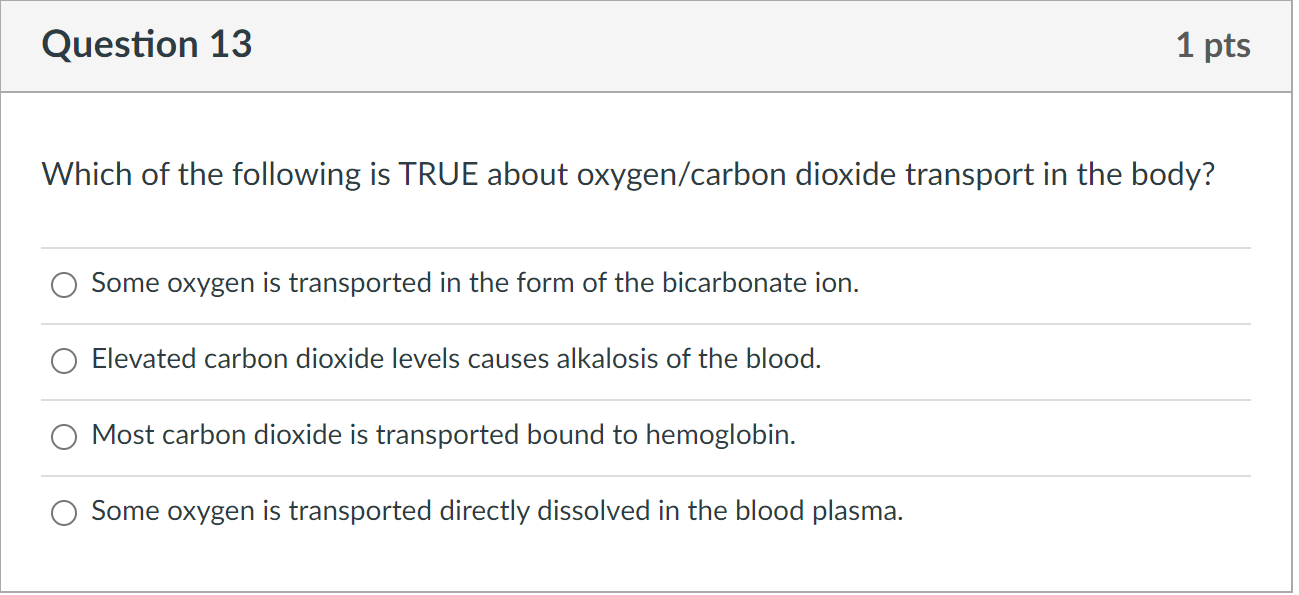
Task: Click the word "Most" in the third answer
Action: point(123,436)
